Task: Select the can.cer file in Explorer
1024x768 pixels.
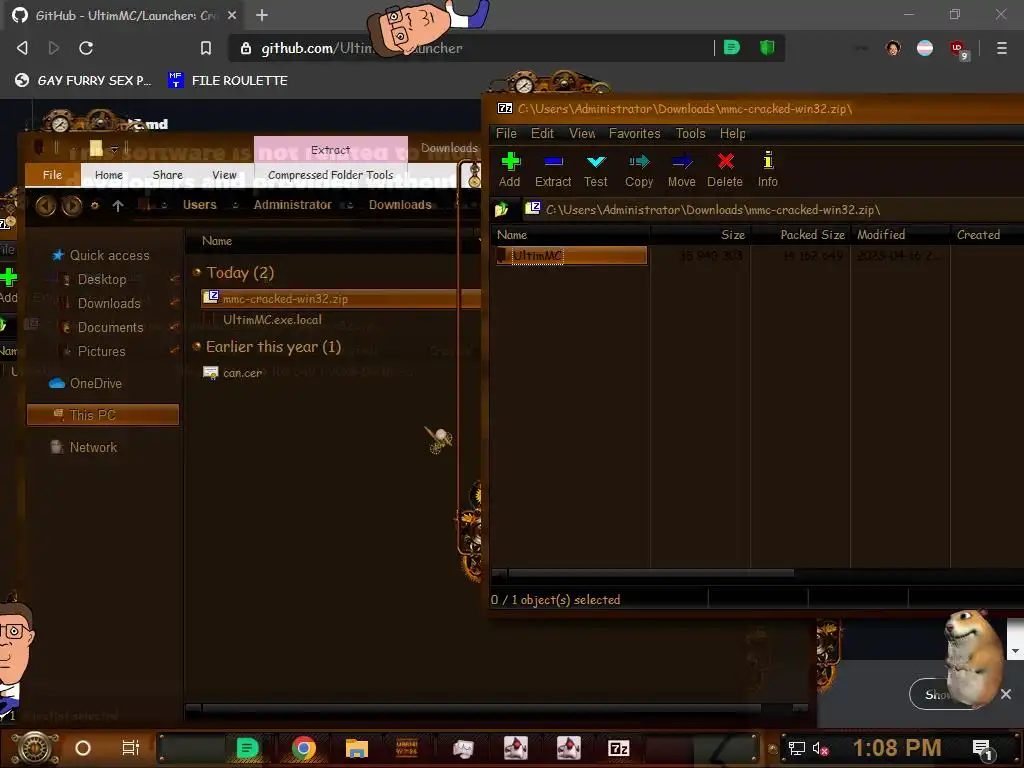Action: point(242,373)
